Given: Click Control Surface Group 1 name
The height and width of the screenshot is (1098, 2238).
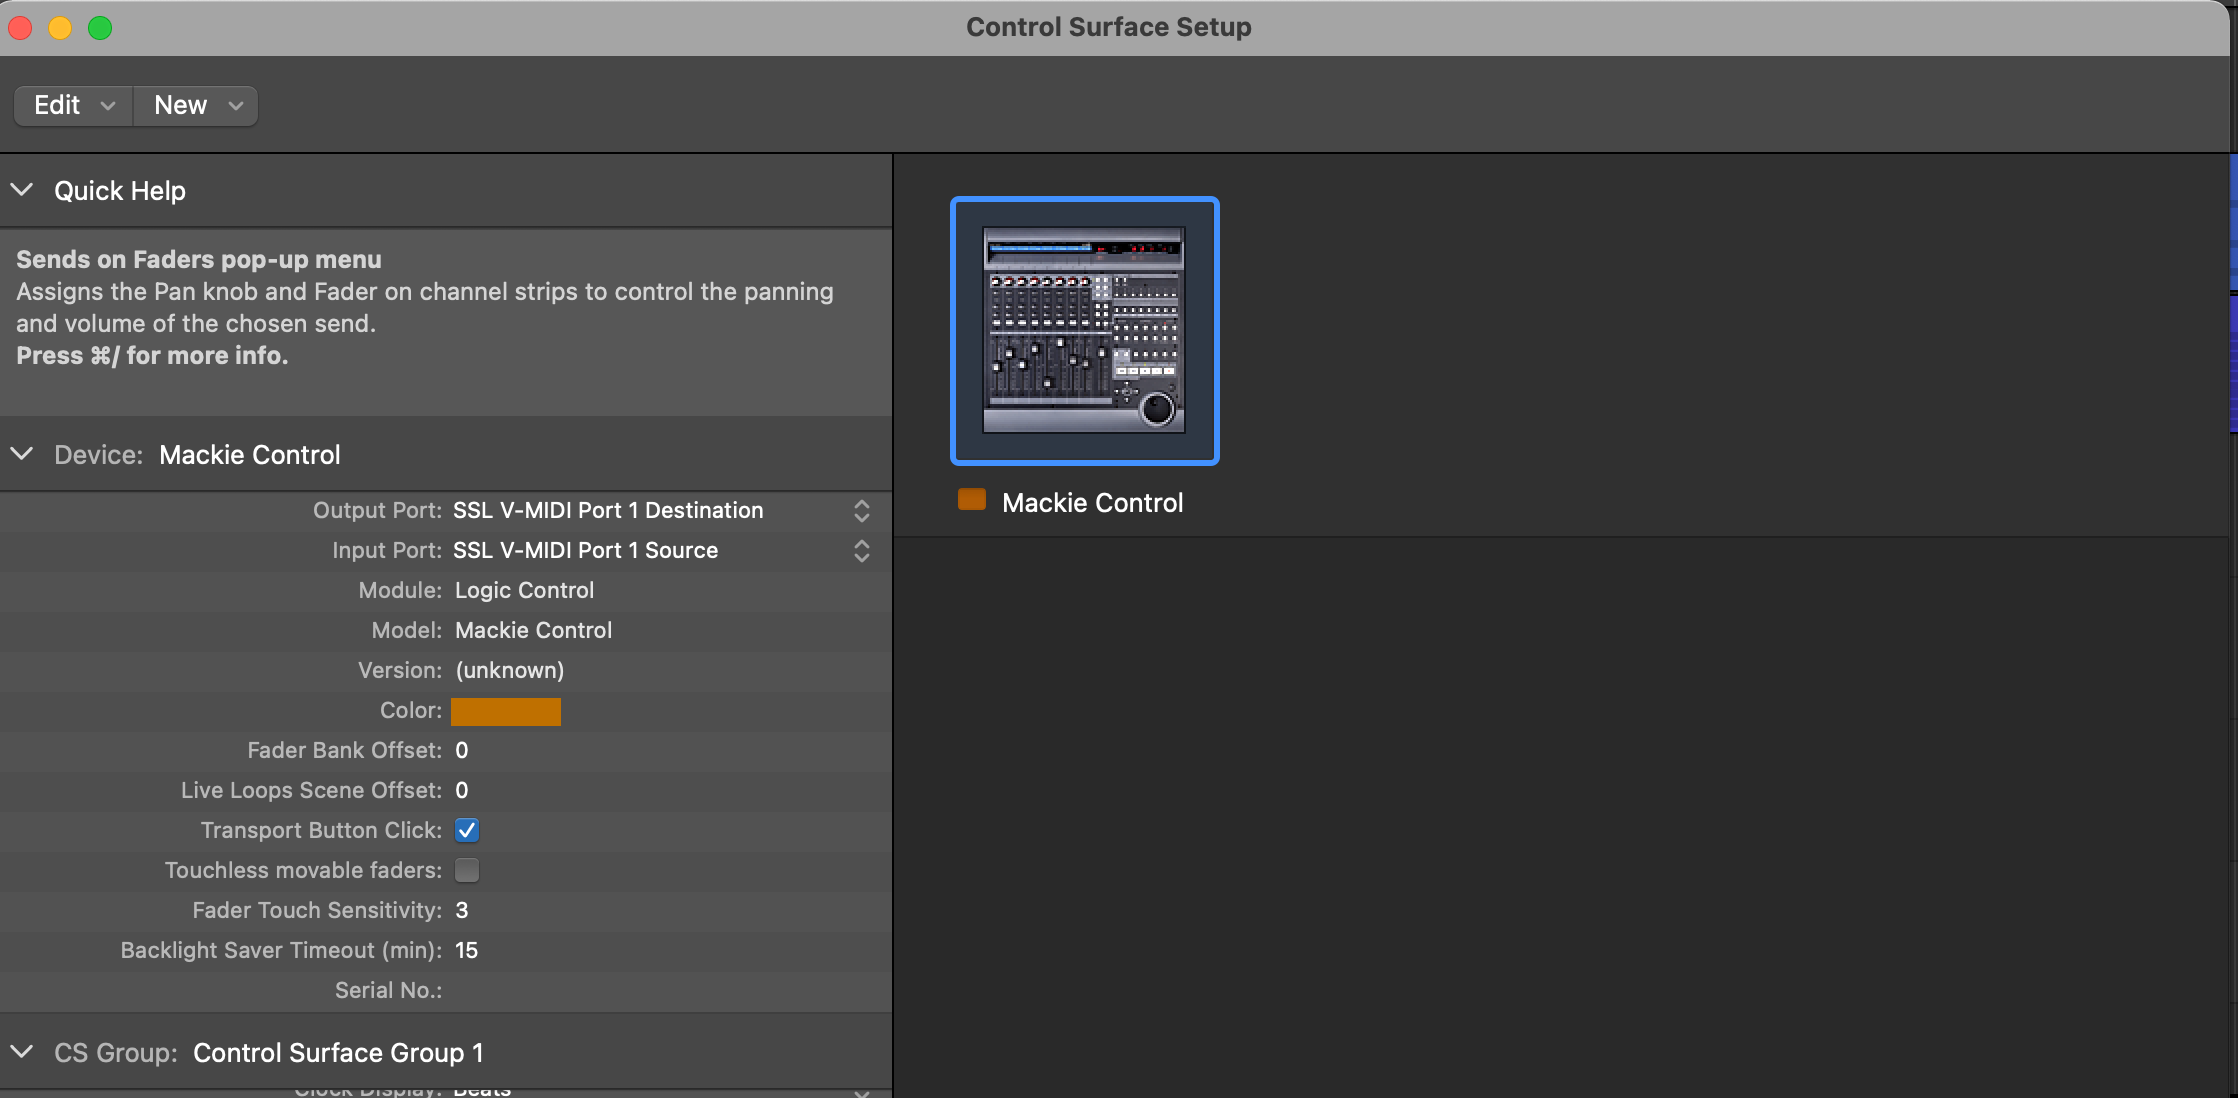Looking at the screenshot, I should [338, 1053].
